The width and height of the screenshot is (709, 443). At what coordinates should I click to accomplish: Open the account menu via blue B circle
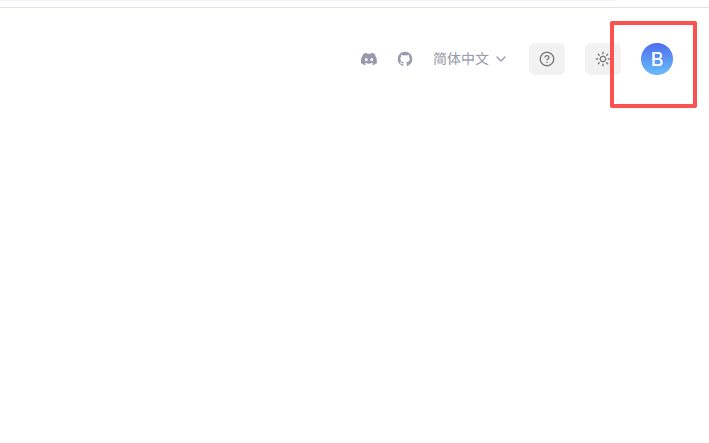pyautogui.click(x=657, y=59)
